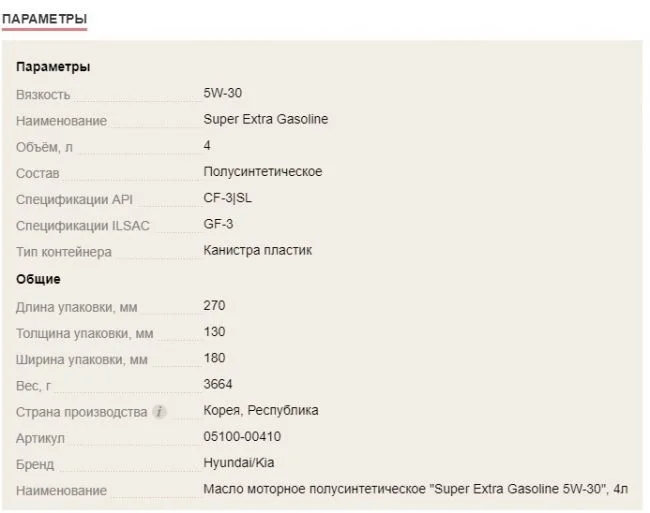This screenshot has width=650, height=513.
Task: Click the Вязкость label
Action: [43, 95]
